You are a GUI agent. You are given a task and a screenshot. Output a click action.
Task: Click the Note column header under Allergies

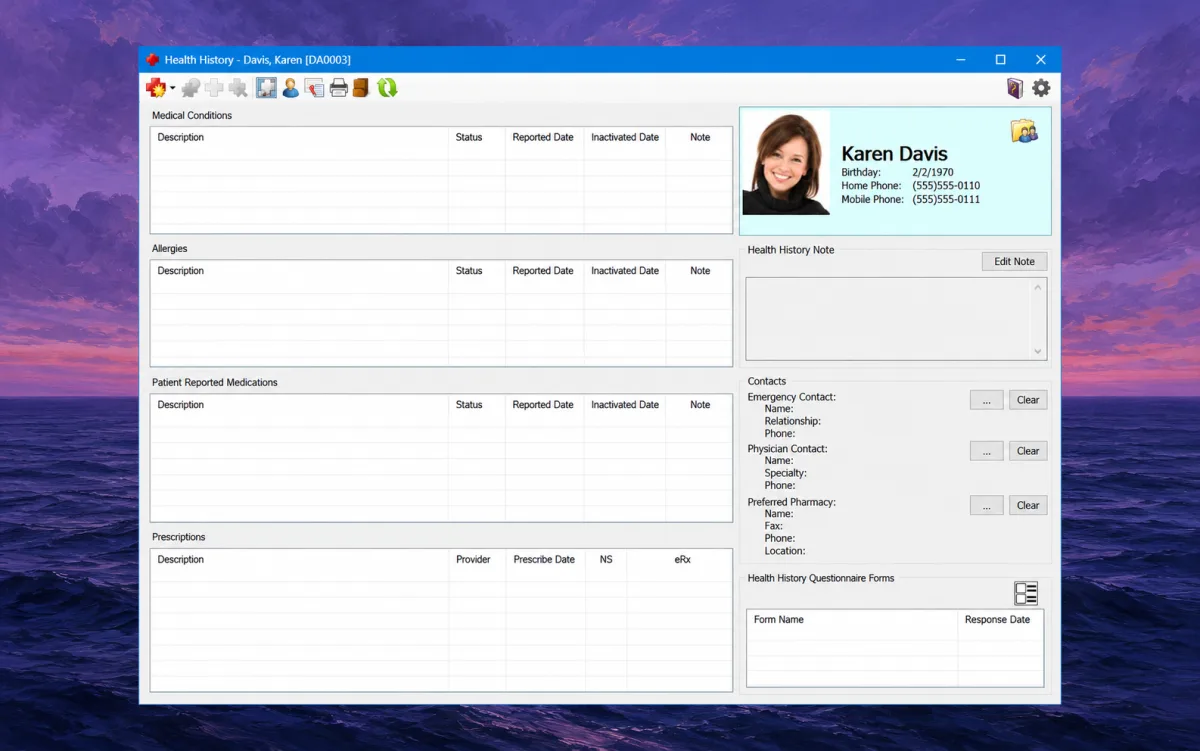click(700, 271)
